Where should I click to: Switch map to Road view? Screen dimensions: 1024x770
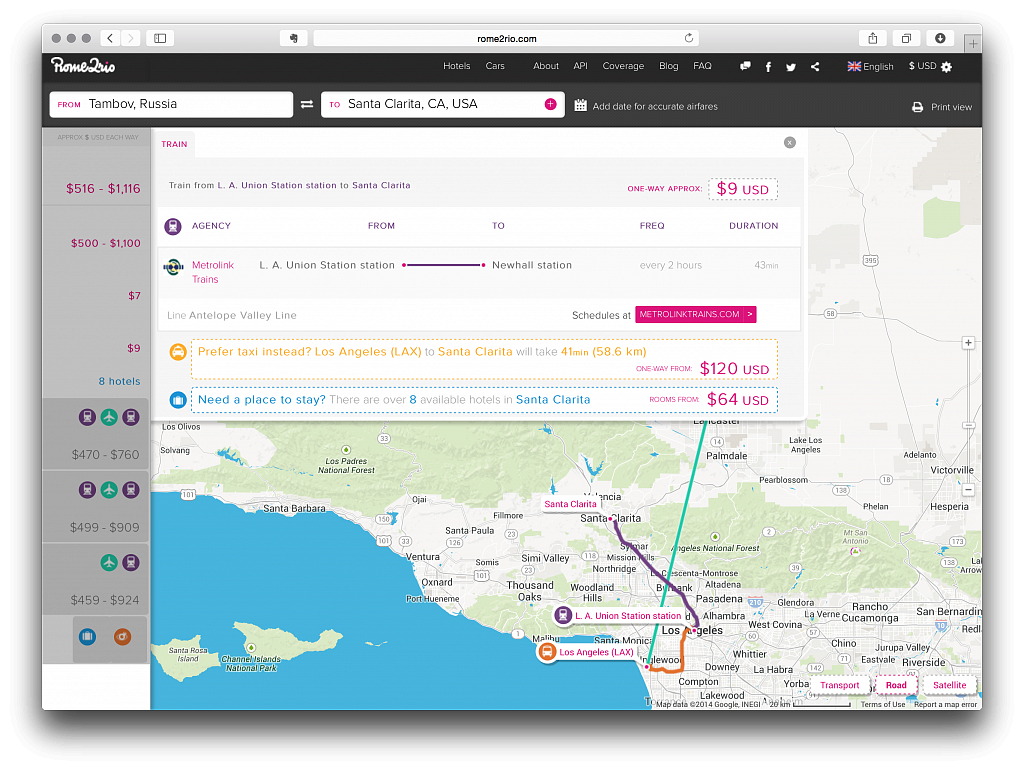click(x=896, y=685)
